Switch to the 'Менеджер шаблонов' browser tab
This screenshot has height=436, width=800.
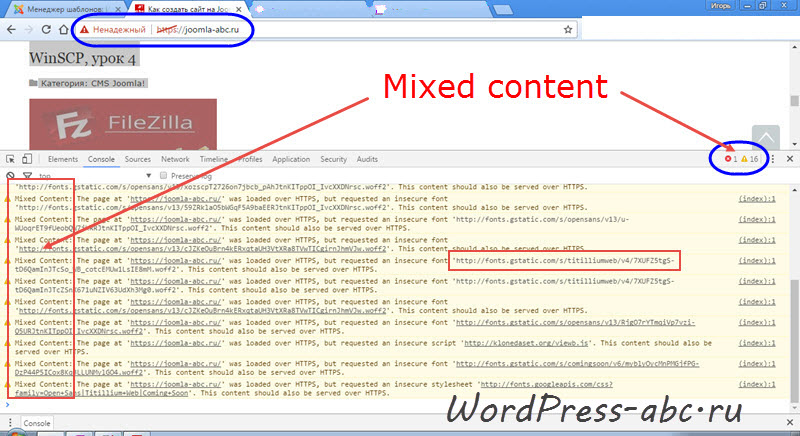(x=64, y=9)
